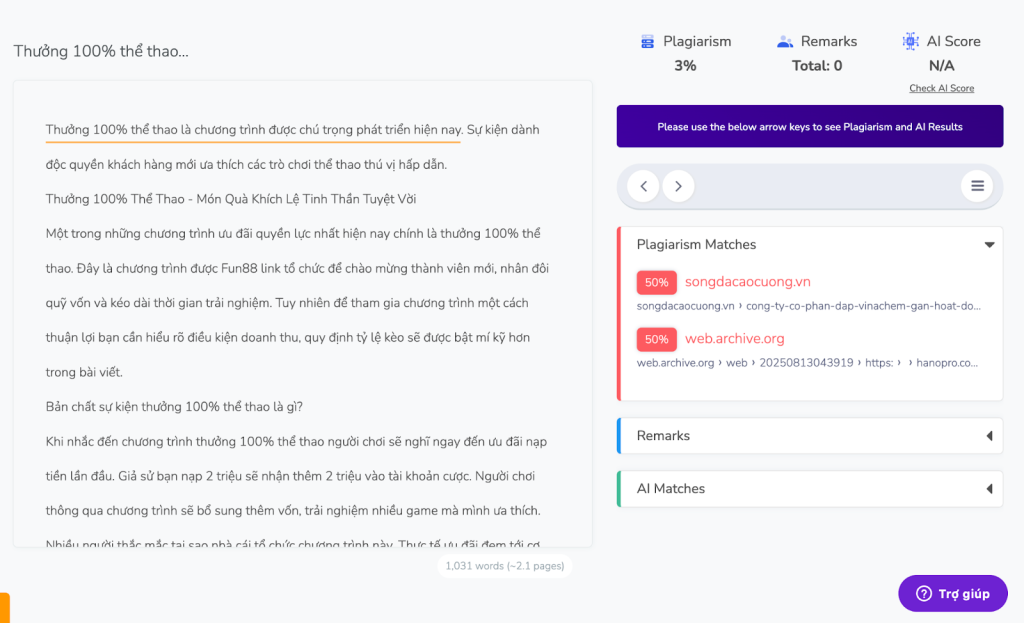Image resolution: width=1024 pixels, height=623 pixels.
Task: Open the hamburger menu in results bar
Action: (x=977, y=186)
